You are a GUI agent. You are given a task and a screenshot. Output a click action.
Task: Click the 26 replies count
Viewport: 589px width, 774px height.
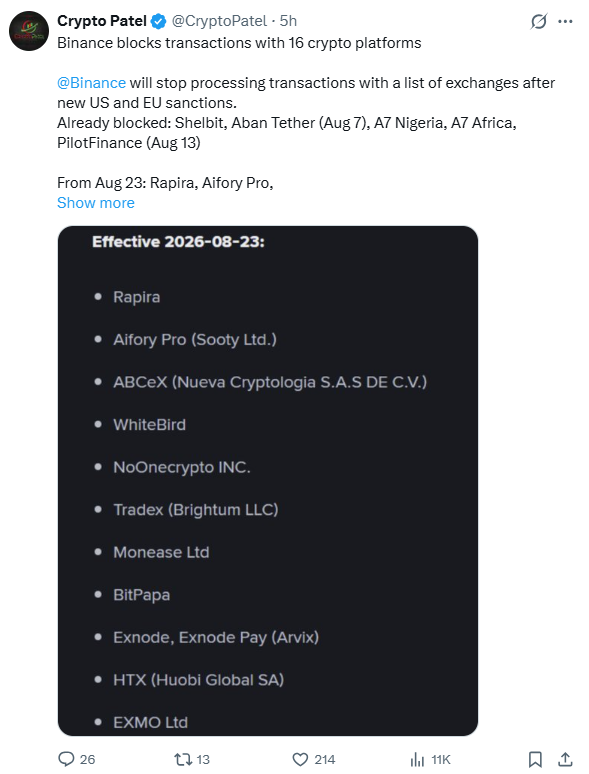click(x=87, y=759)
